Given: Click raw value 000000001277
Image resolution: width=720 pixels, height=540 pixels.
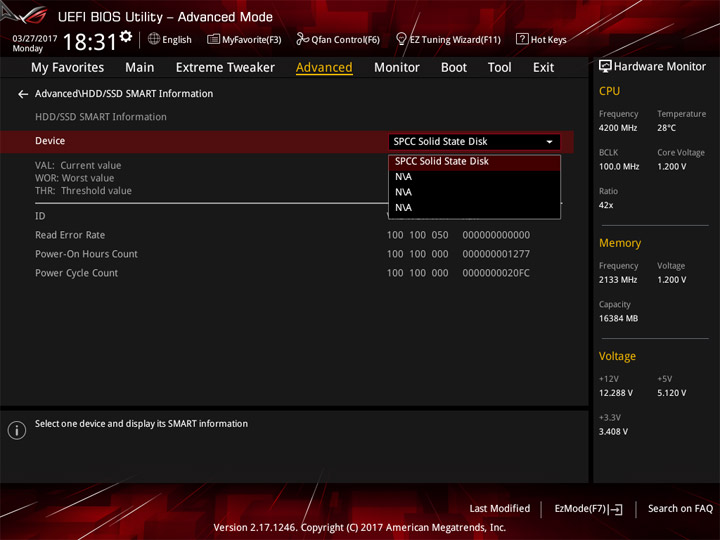Looking at the screenshot, I should pos(496,254).
